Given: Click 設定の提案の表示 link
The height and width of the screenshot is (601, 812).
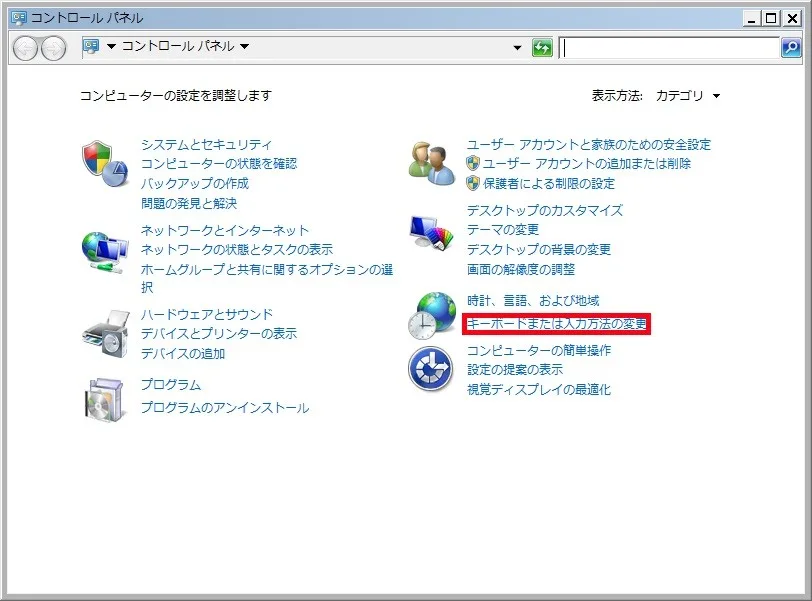Looking at the screenshot, I should pyautogui.click(x=515, y=370).
